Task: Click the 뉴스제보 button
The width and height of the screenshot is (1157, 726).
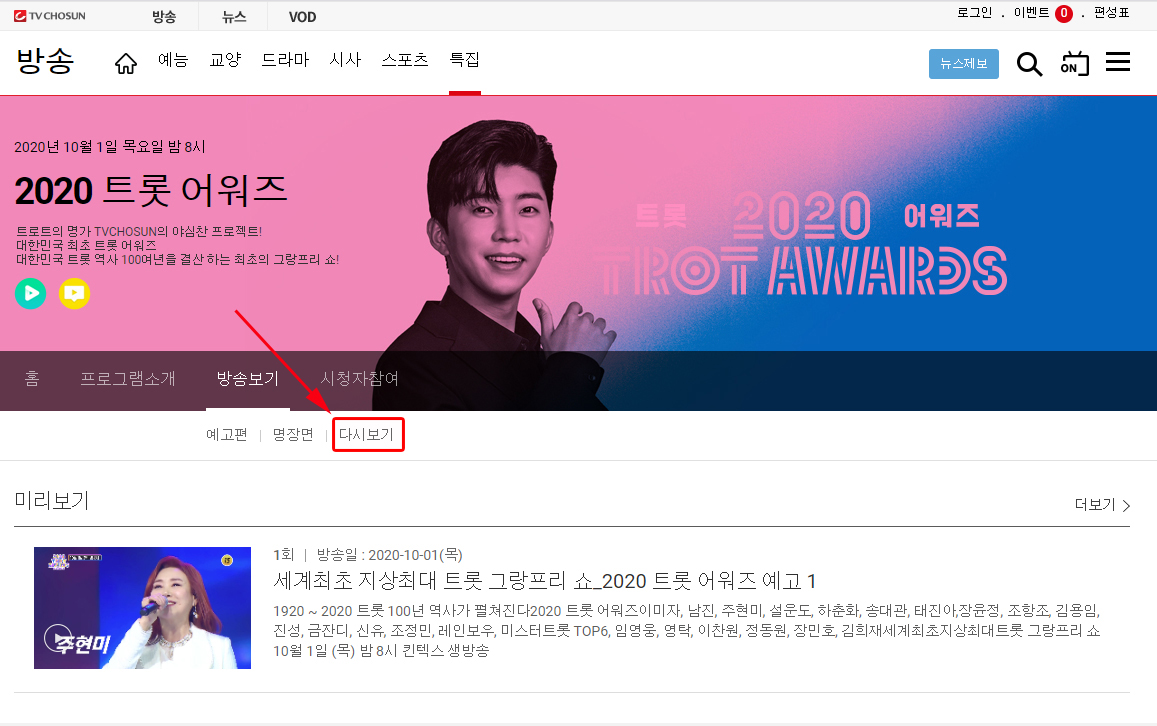Action: coord(964,63)
